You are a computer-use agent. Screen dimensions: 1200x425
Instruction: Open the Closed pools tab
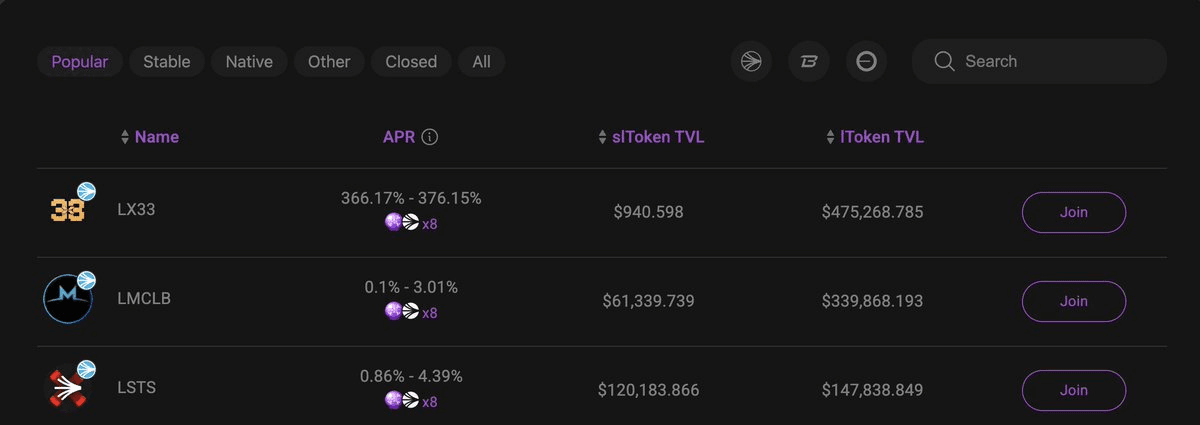411,62
